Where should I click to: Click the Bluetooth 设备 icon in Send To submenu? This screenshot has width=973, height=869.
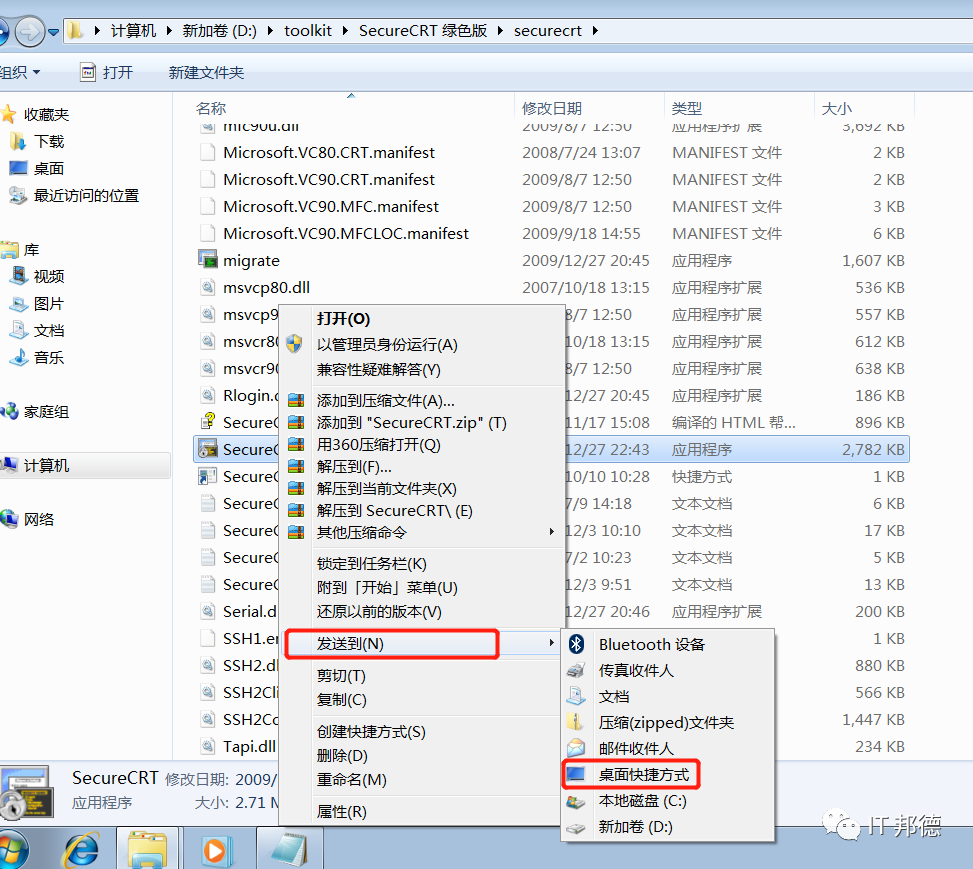coord(576,644)
